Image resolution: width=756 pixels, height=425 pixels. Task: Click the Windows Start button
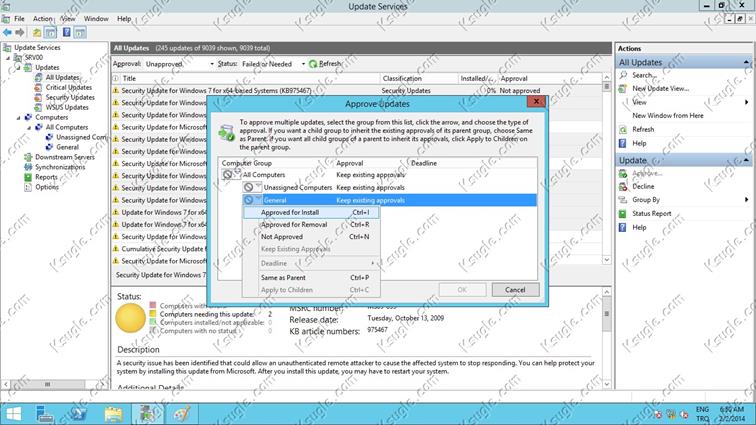point(14,414)
